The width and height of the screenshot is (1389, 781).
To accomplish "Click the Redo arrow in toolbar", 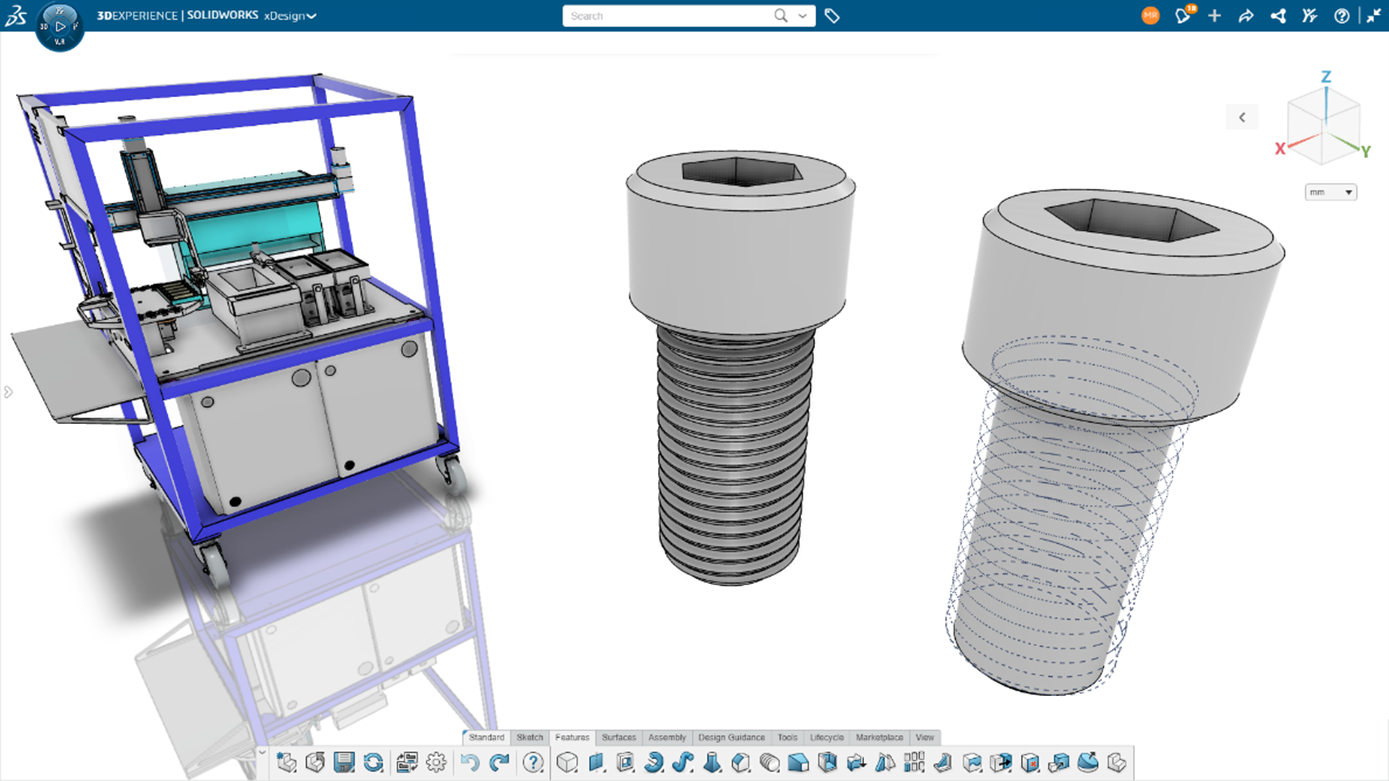I will coord(499,763).
